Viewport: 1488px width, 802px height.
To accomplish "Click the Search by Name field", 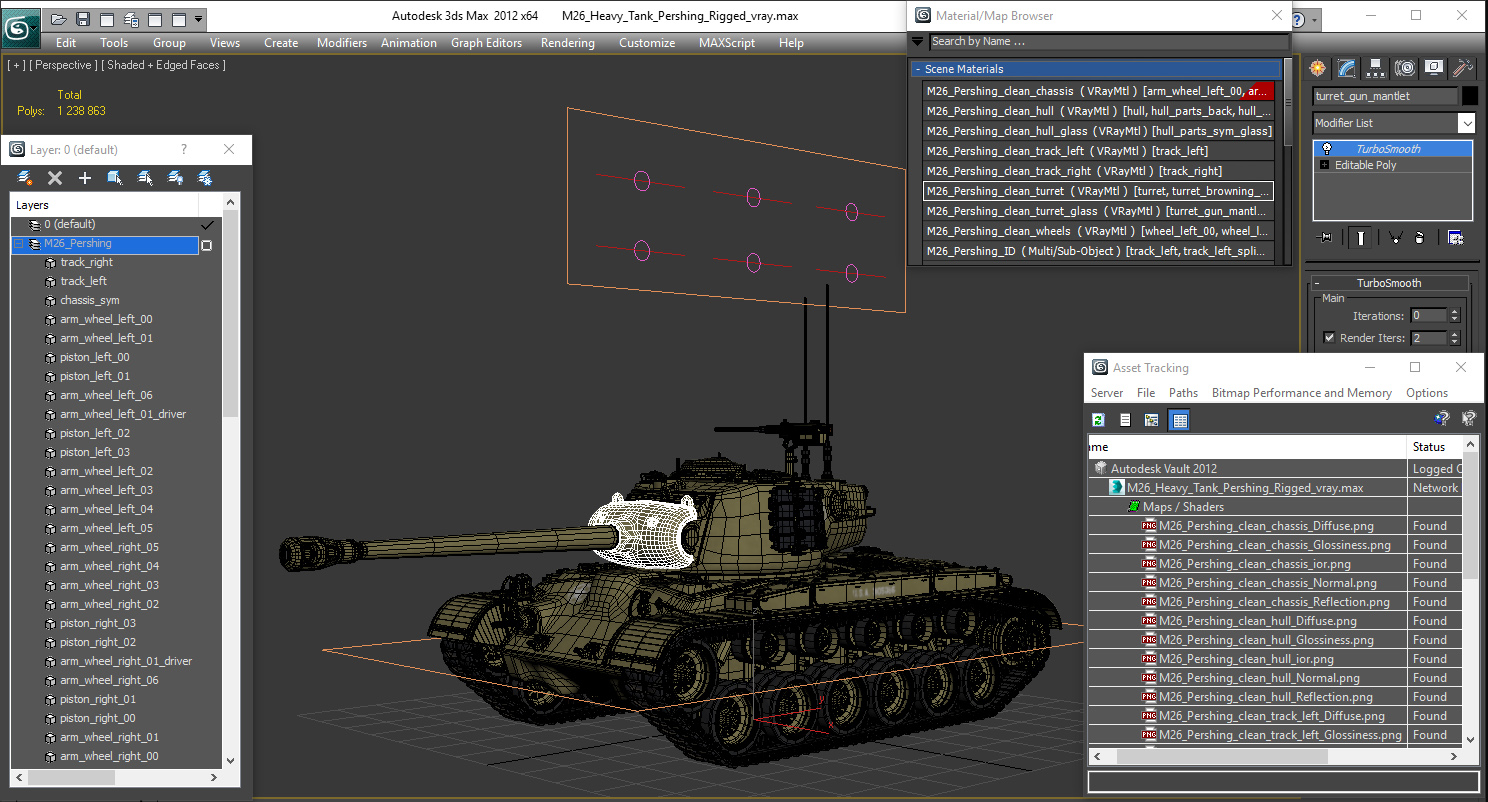I will [x=1109, y=42].
